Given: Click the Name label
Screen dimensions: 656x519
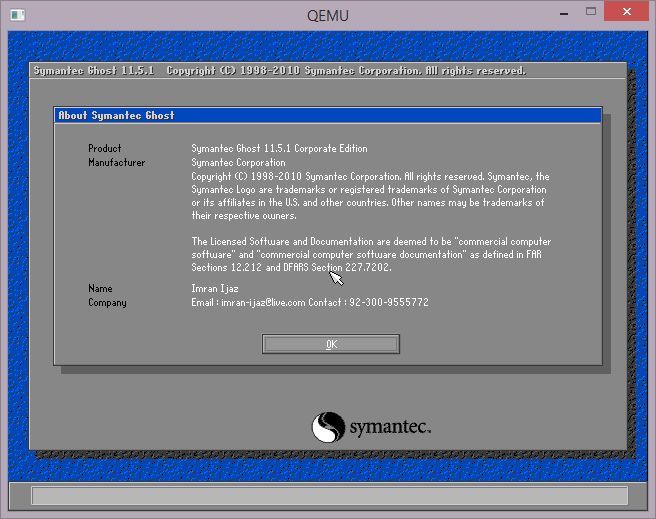Looking at the screenshot, I should (x=100, y=289).
